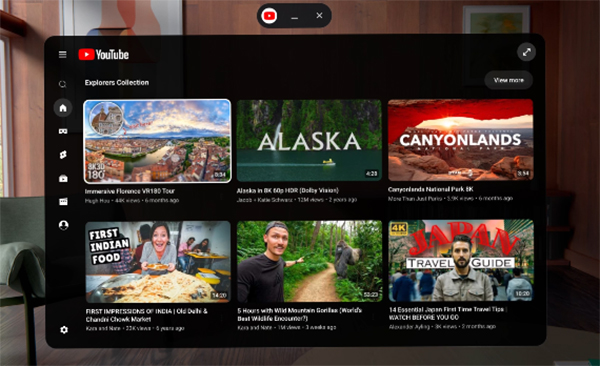Open the Library icon in sidebar
The height and width of the screenshot is (366, 600).
point(63,201)
